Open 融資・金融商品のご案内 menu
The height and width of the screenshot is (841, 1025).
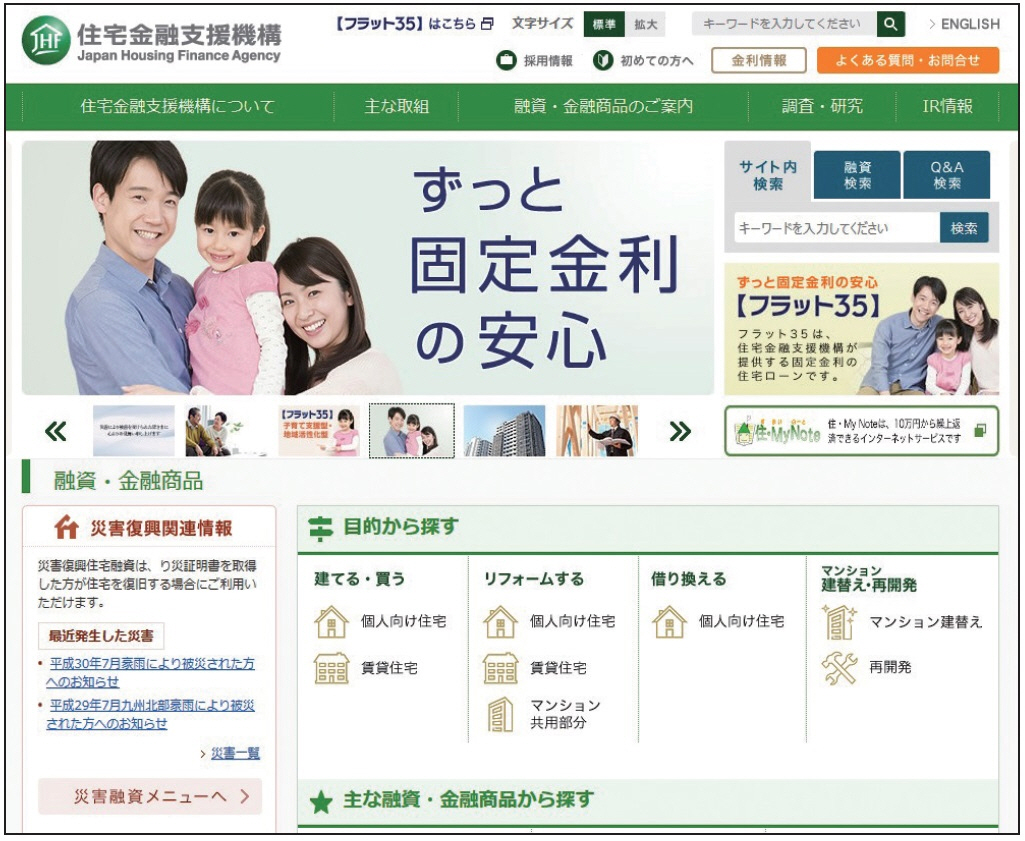pyautogui.click(x=603, y=106)
